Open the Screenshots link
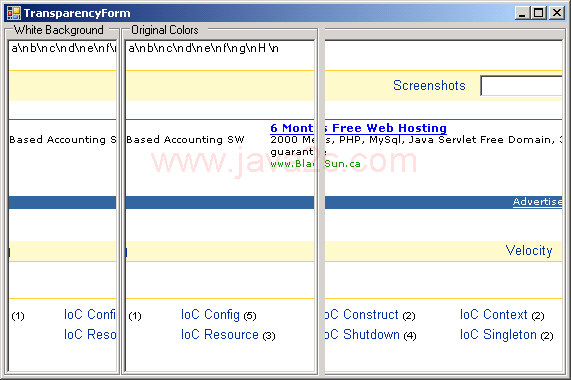This screenshot has height=380, width=571. tap(429, 86)
